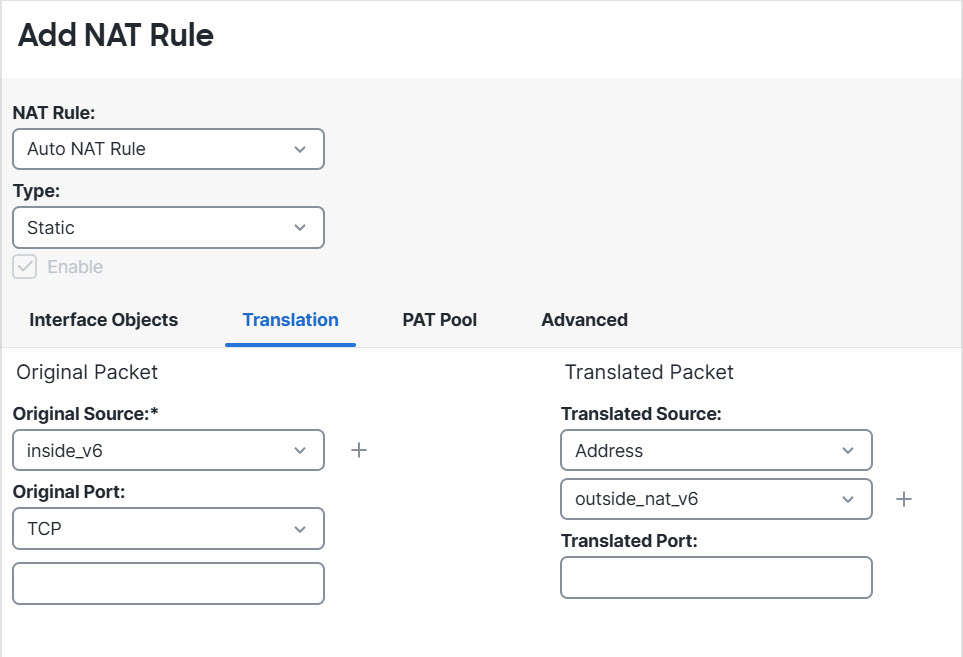Screen dimensions: 963x657
Task: Click the chevron arrow in Type selector
Action: [300, 228]
